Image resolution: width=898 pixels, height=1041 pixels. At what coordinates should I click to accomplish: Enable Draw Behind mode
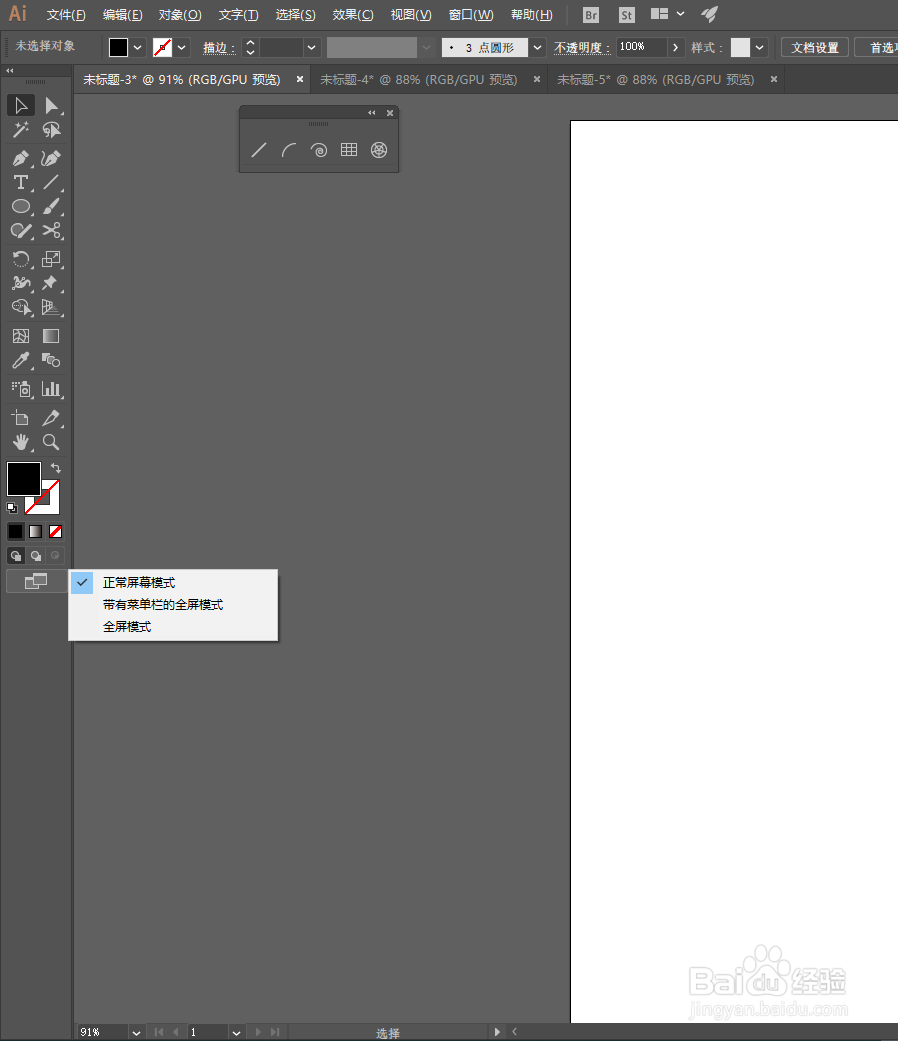[36, 556]
